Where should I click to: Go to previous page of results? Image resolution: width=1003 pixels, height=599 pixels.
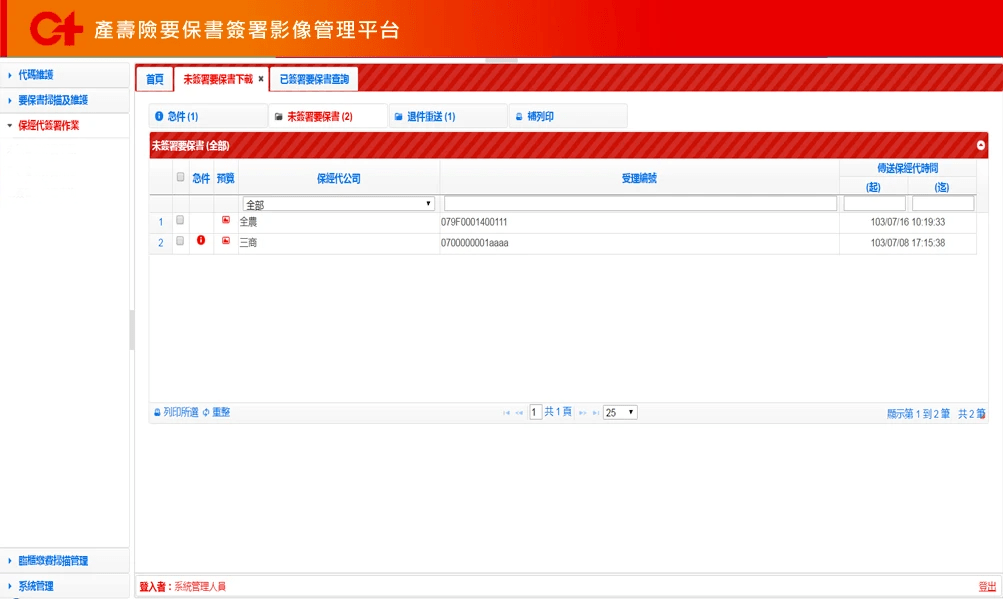(519, 413)
